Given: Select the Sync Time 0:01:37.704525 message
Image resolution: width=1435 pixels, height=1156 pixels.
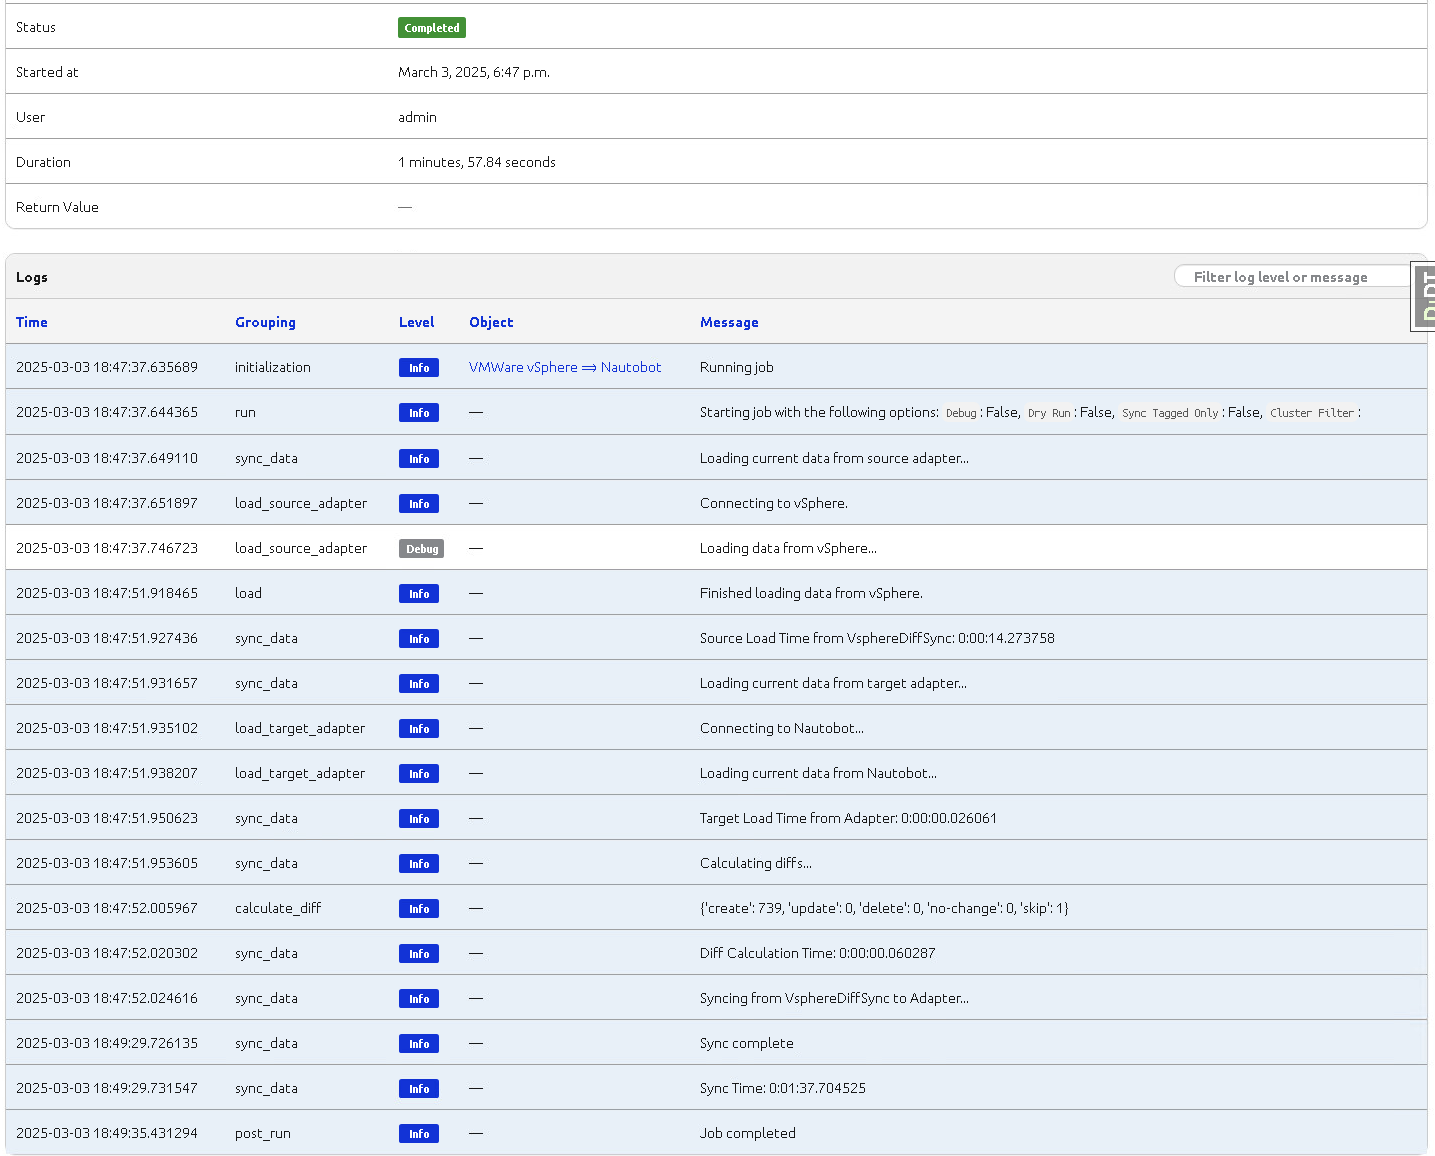Looking at the screenshot, I should 782,1088.
